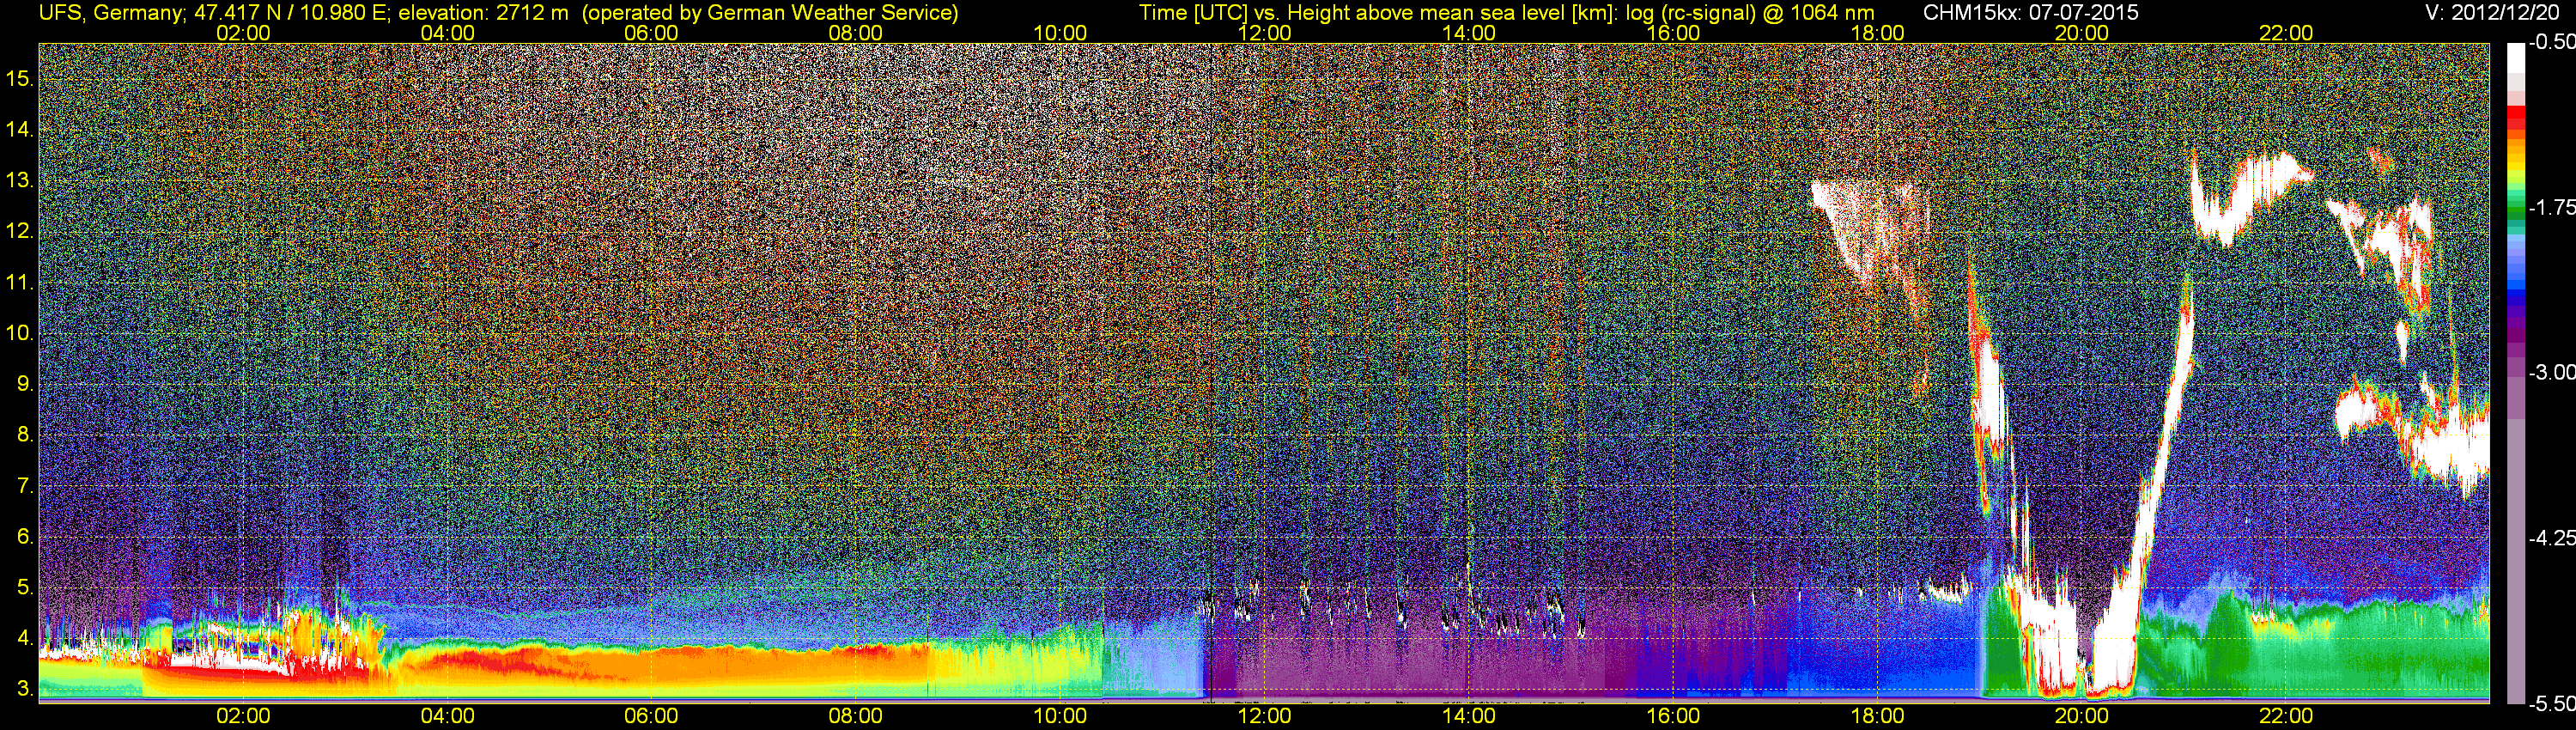The height and width of the screenshot is (730, 2576).
Task: Click the height axis label '4.'
Action: point(25,639)
